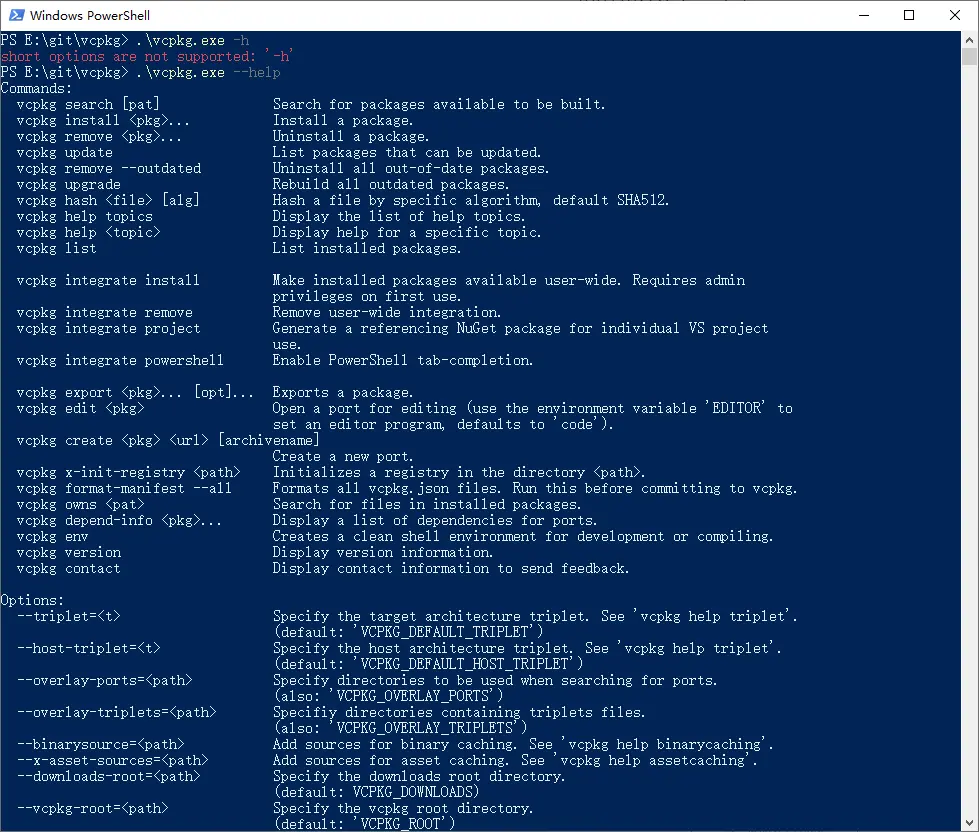Image resolution: width=979 pixels, height=832 pixels.
Task: Click "(also: 'VCPKG_OVERLAY_PORTS')" text
Action: click(x=388, y=696)
